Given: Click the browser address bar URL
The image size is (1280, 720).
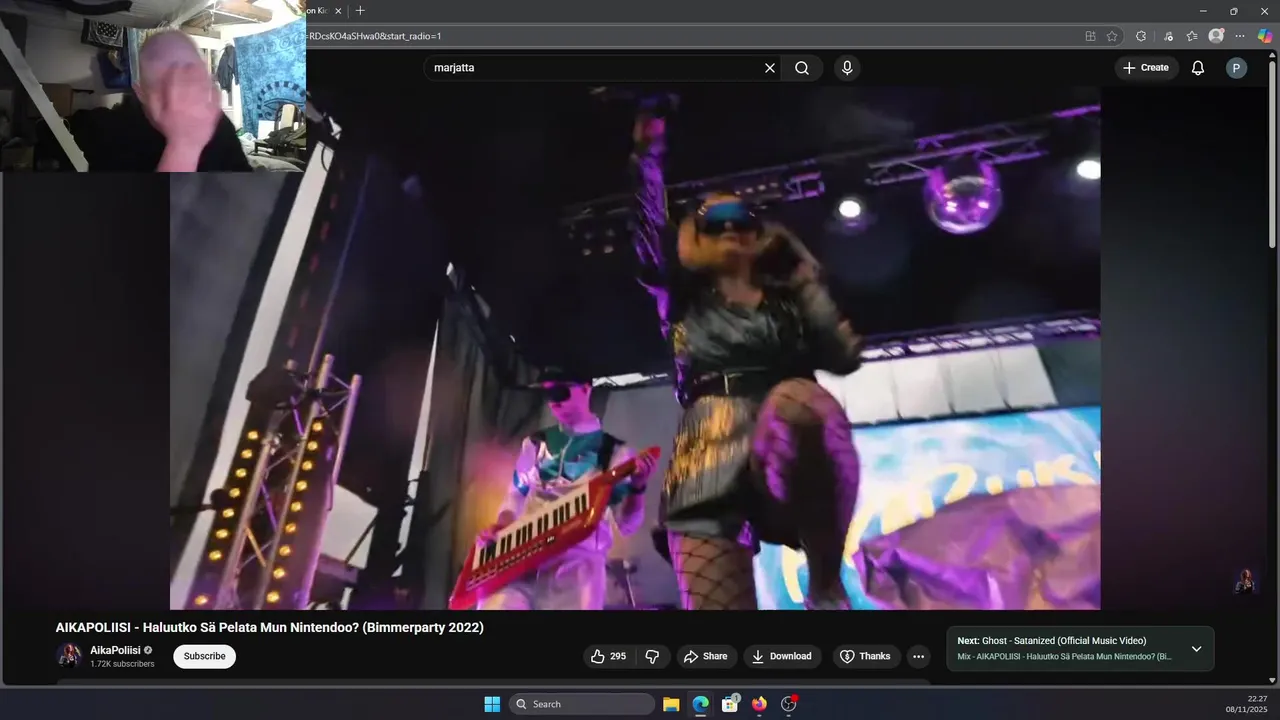Looking at the screenshot, I should [375, 36].
